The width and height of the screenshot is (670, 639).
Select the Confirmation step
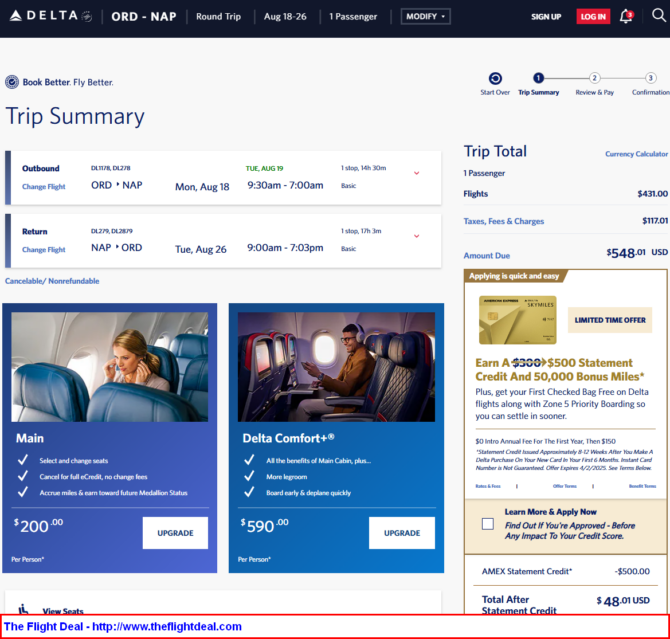click(x=650, y=78)
